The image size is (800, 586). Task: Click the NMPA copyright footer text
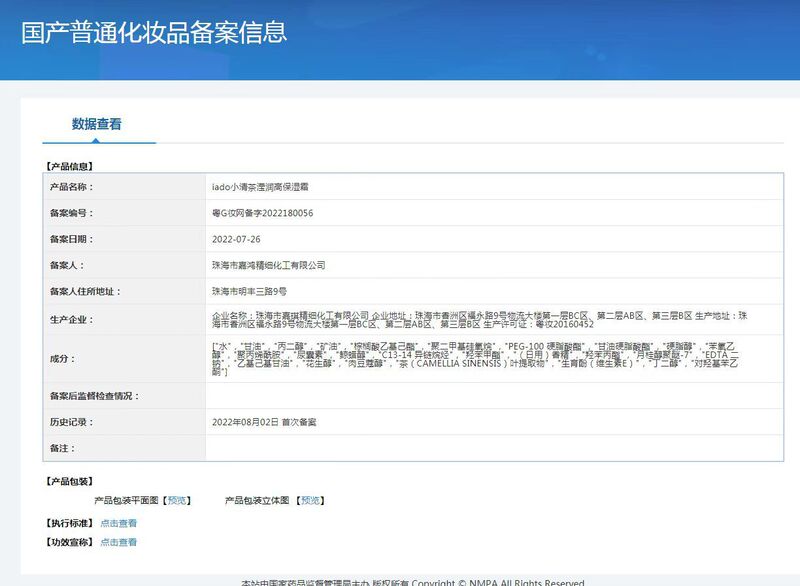pos(413,582)
